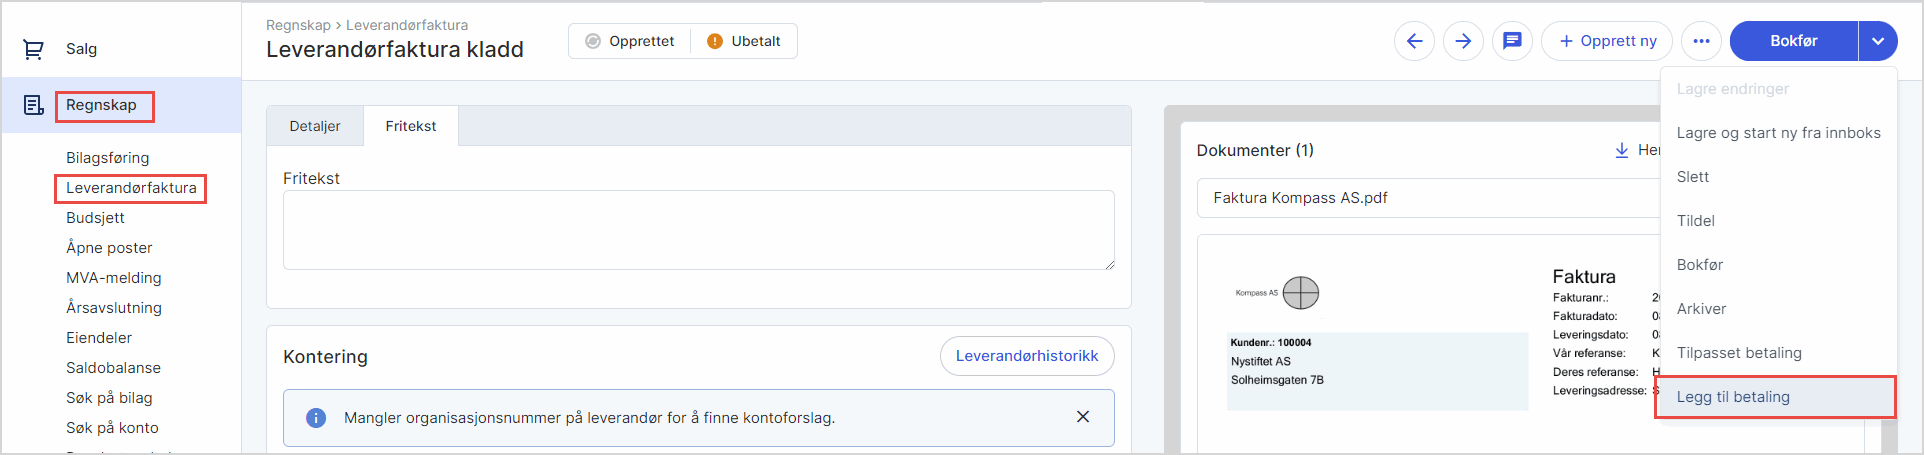Click the Salg shopping cart icon
1924x455 pixels.
pos(34,49)
